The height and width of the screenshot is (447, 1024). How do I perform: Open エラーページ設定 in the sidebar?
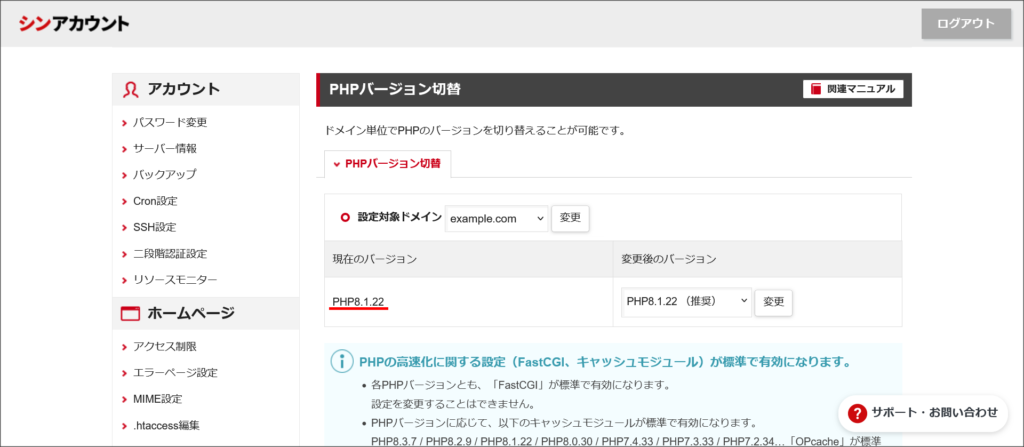(x=175, y=373)
